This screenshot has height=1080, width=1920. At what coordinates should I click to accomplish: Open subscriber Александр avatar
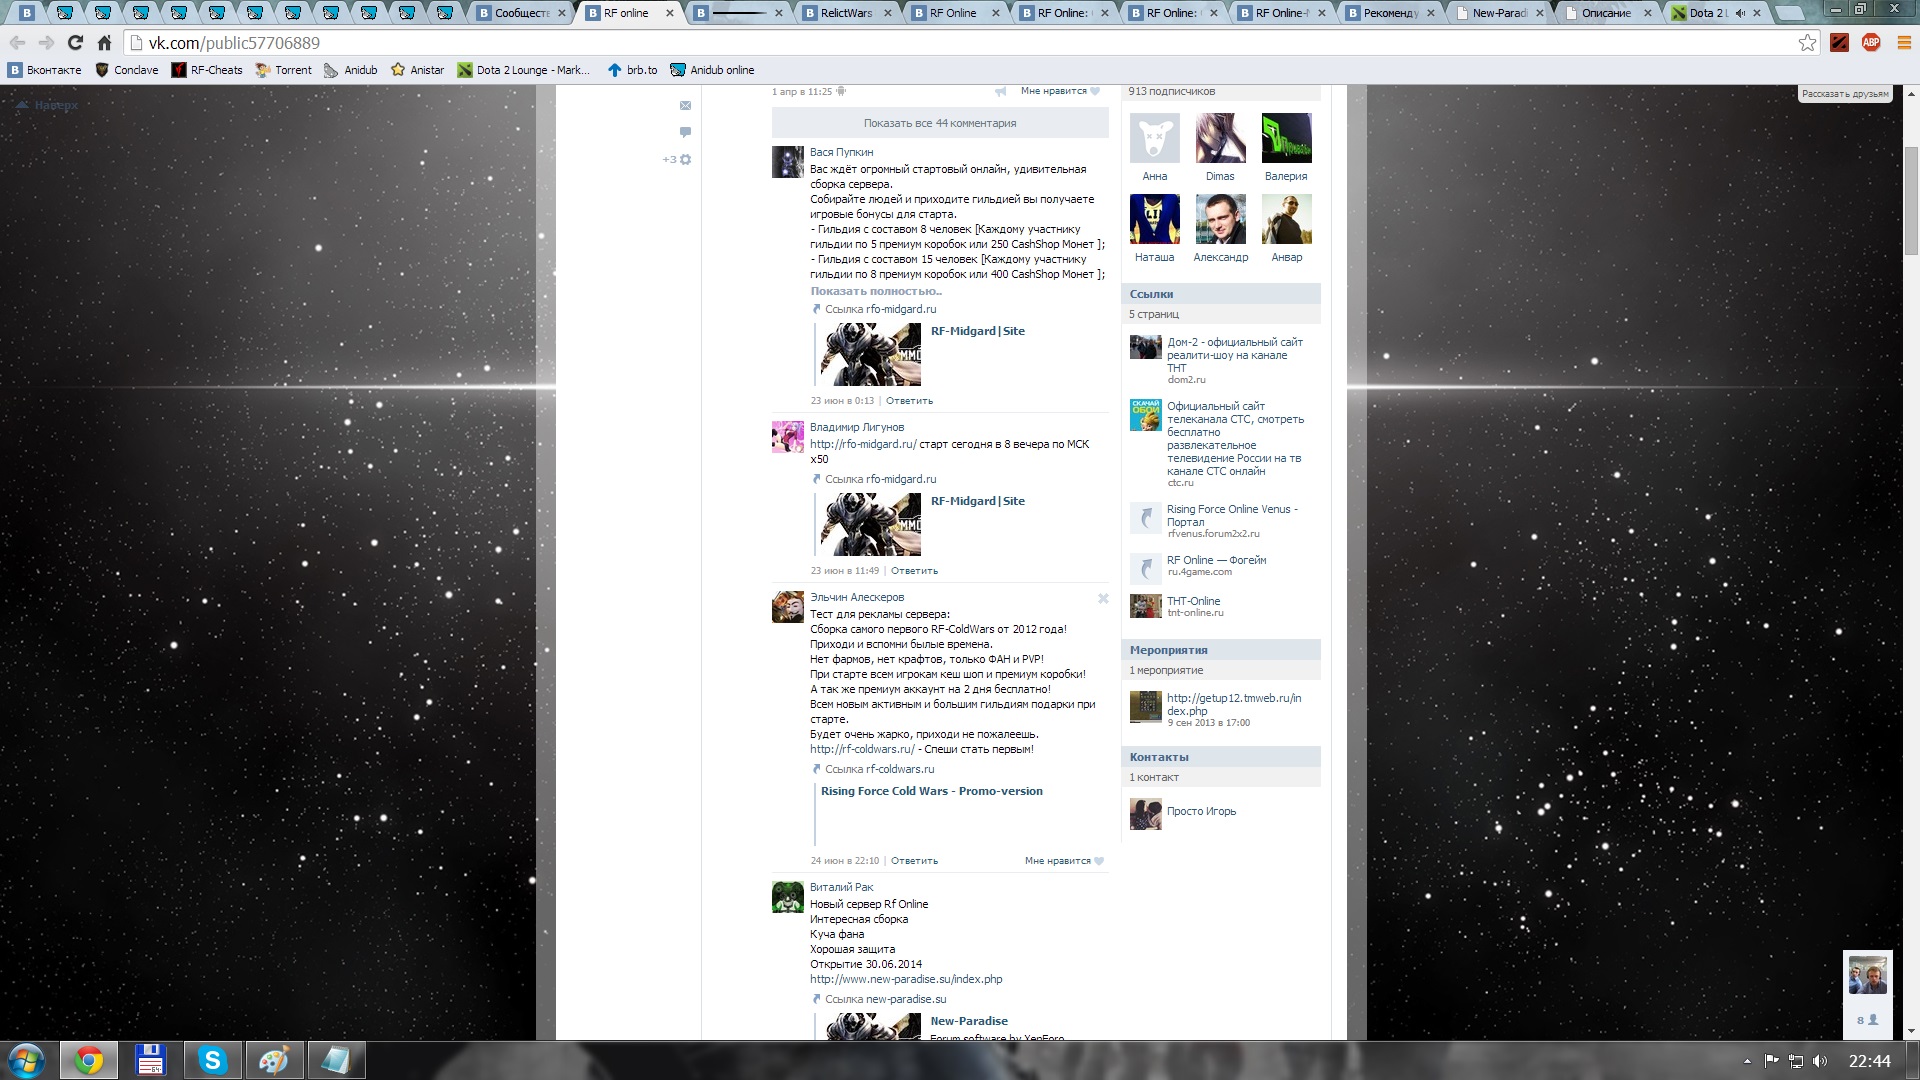tap(1220, 219)
